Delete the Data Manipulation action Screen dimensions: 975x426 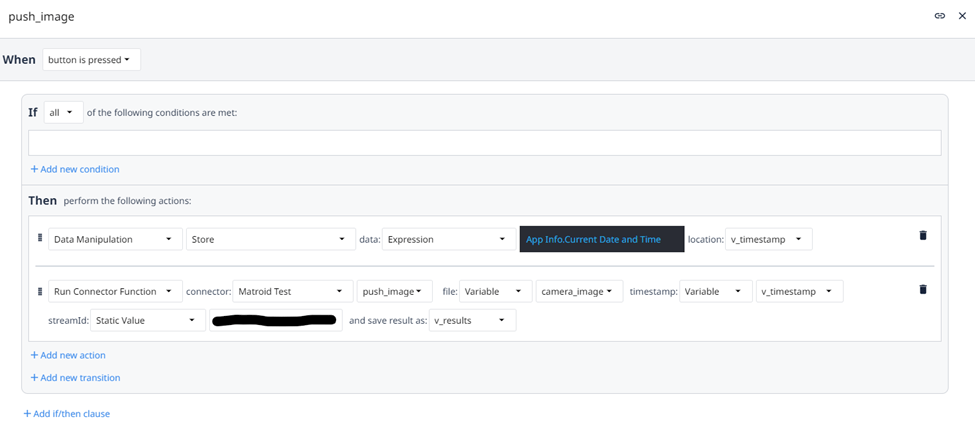pyautogui.click(x=922, y=236)
